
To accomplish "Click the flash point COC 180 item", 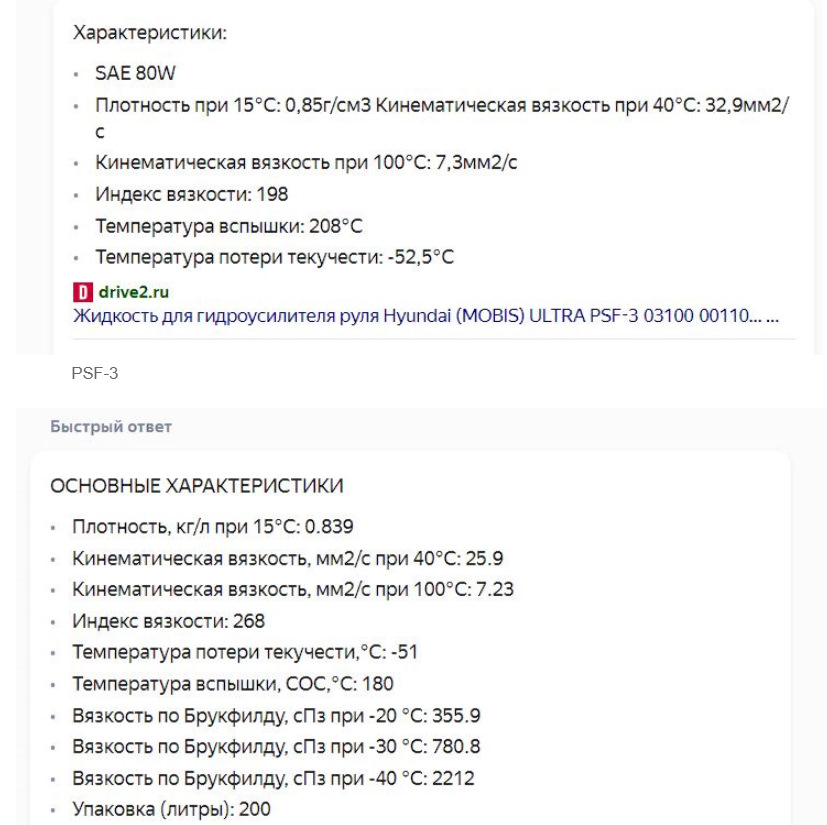I will pos(232,683).
